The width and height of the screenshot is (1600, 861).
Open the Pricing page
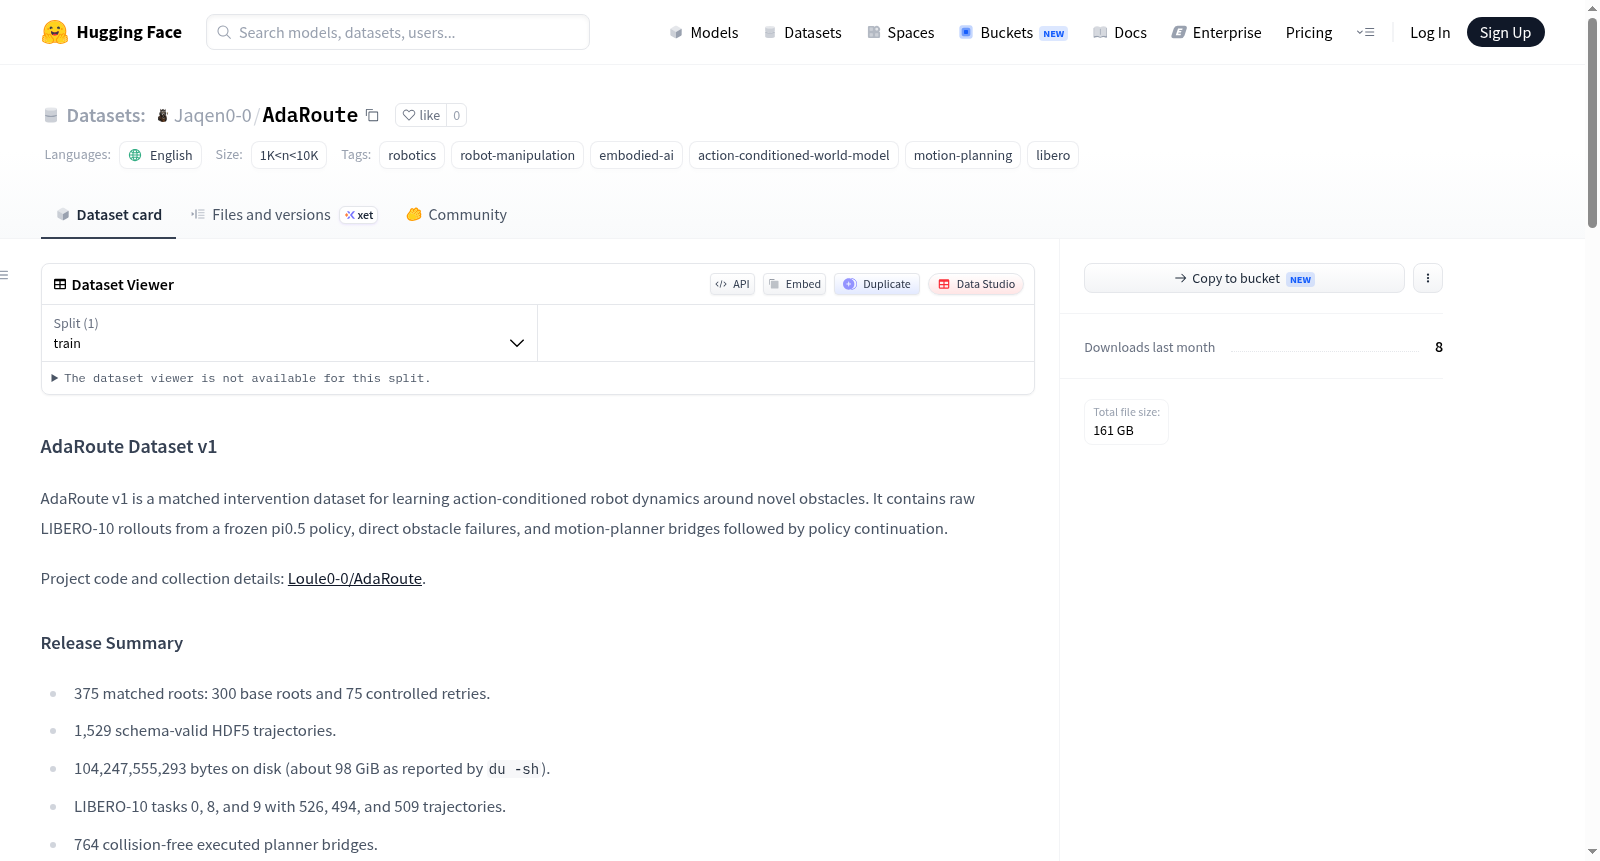[1309, 32]
